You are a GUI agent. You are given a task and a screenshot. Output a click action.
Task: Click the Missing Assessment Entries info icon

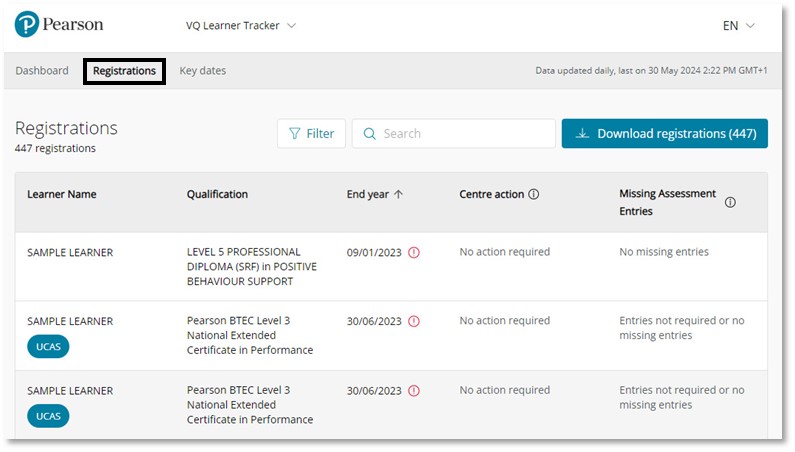730,203
